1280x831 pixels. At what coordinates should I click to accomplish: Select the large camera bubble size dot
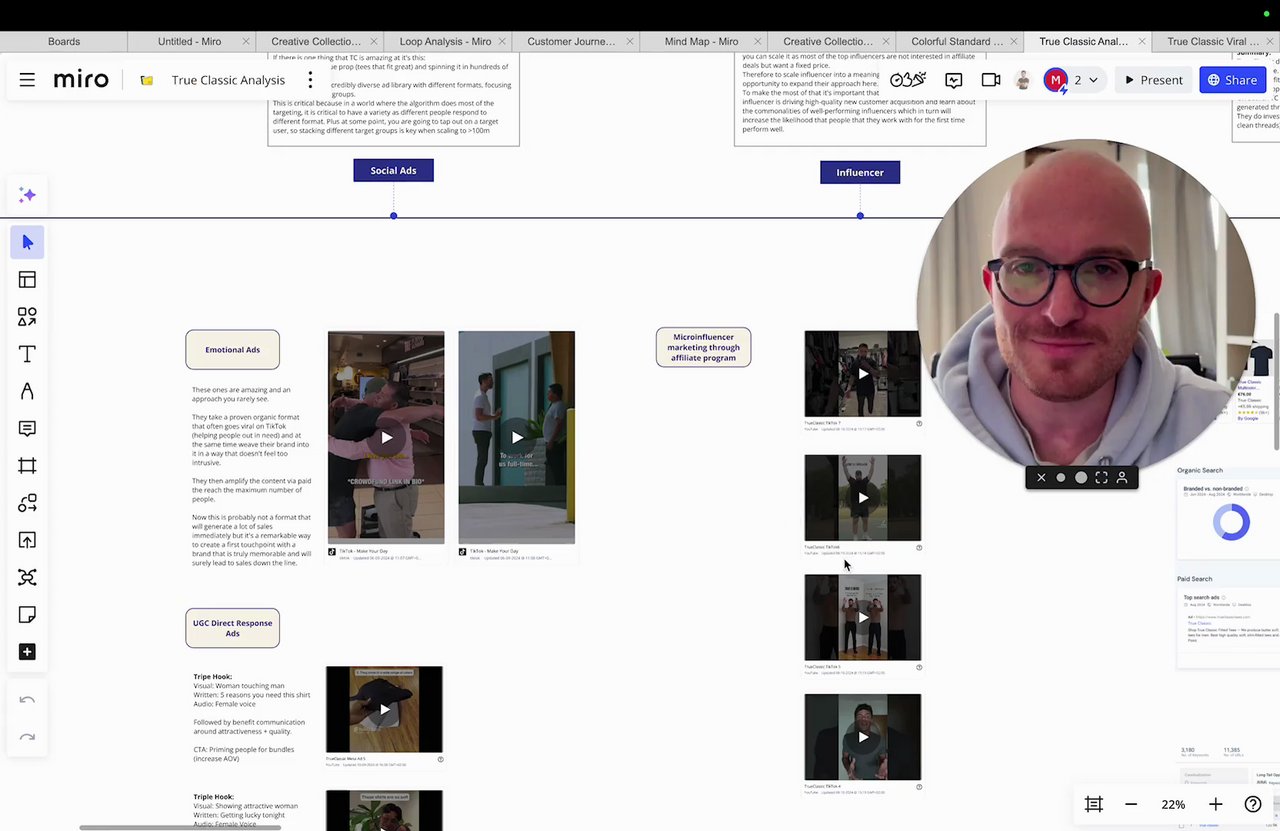coord(1081,478)
